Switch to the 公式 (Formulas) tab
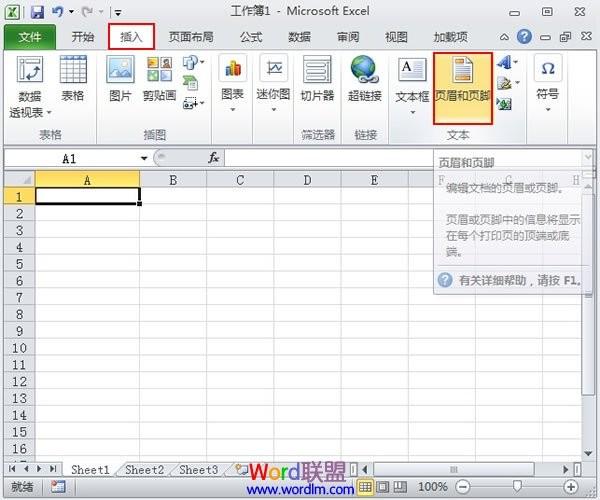The height and width of the screenshot is (500, 600). click(251, 37)
